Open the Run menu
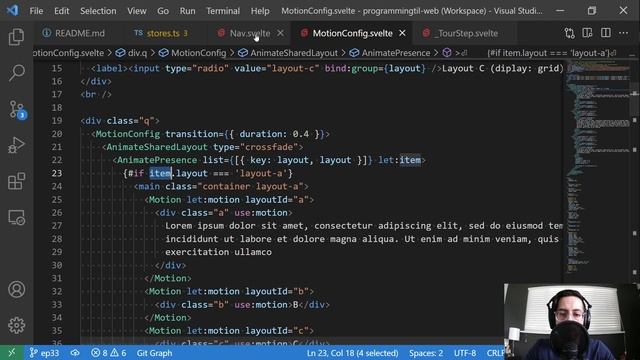Viewport: 640px width, 360px height. (187, 11)
